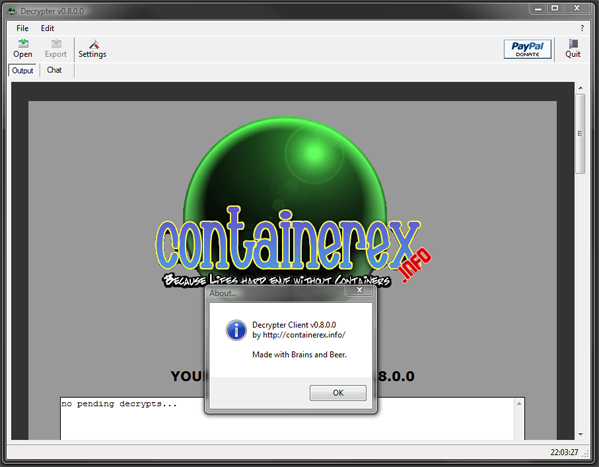Click the Decrypter app icon in title bar
Viewport: 599px width, 467px height.
[12, 11]
